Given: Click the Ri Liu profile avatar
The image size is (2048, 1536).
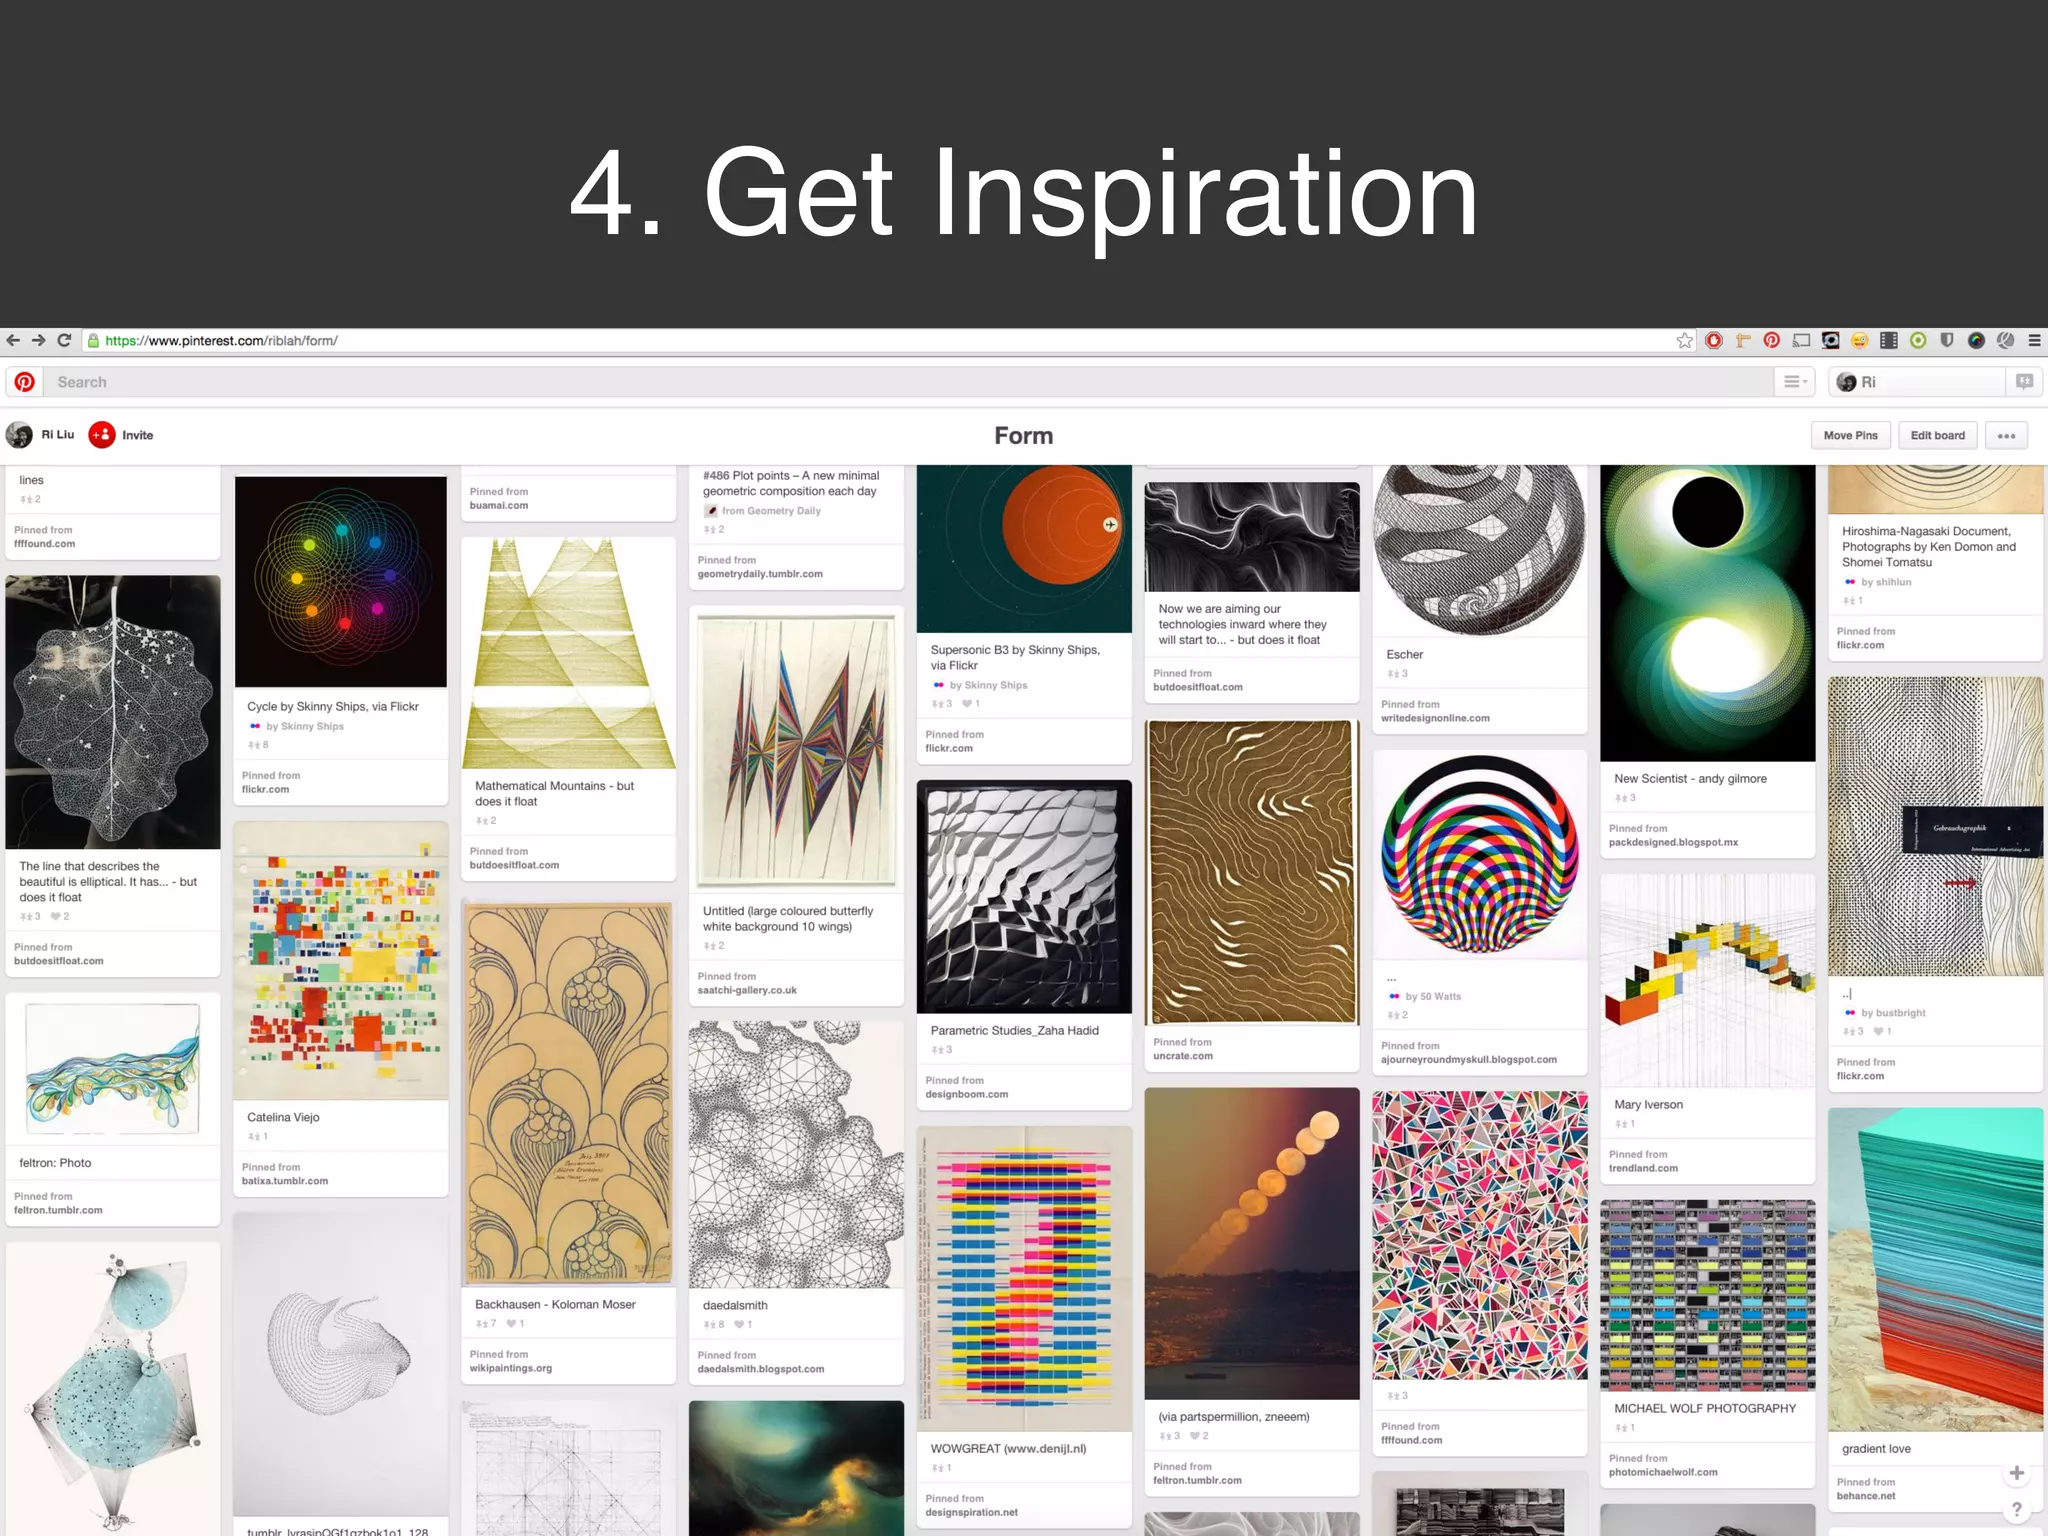Looking at the screenshot, I should coord(20,435).
